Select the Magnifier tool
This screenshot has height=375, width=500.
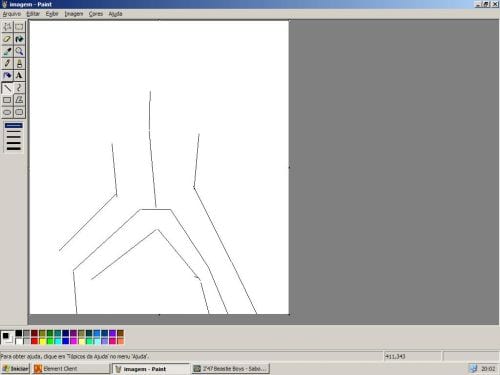pos(19,51)
